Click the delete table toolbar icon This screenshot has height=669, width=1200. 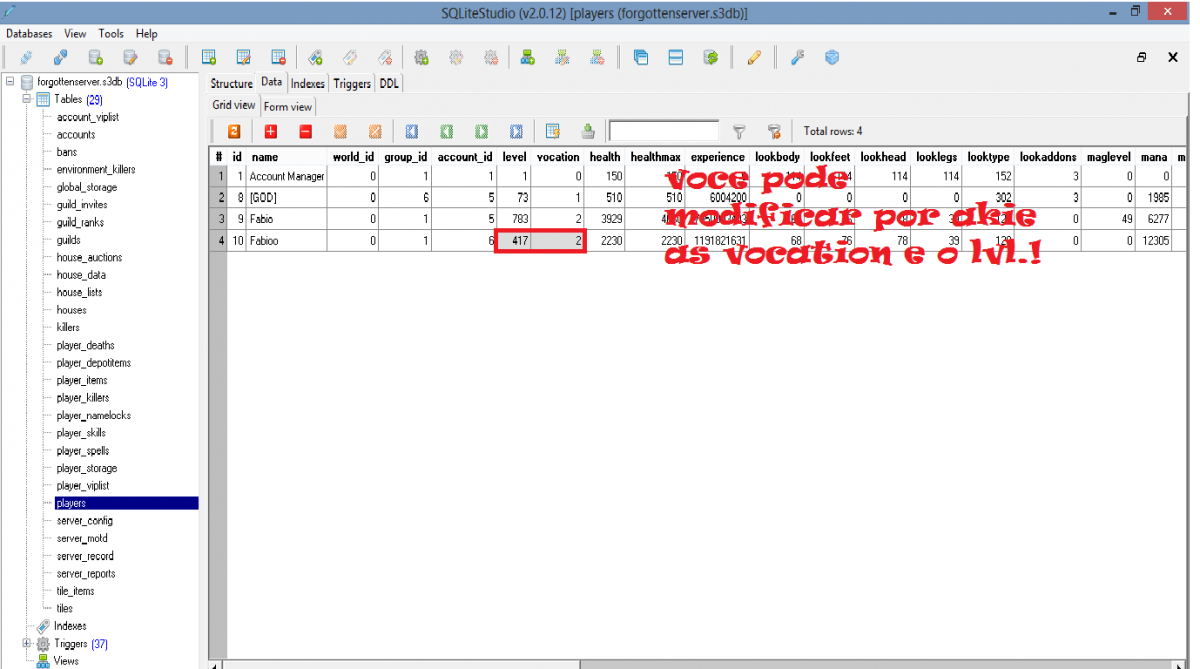click(x=278, y=58)
